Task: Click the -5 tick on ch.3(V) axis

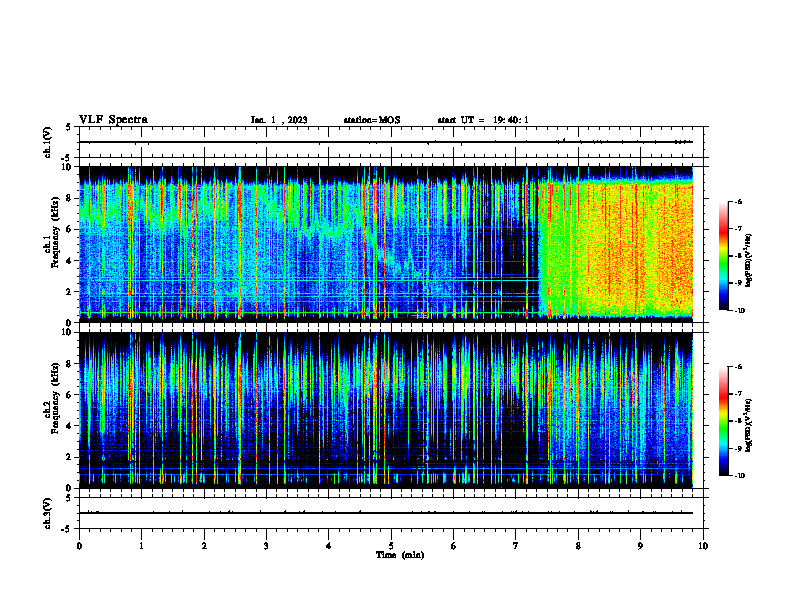Action: 67,529
